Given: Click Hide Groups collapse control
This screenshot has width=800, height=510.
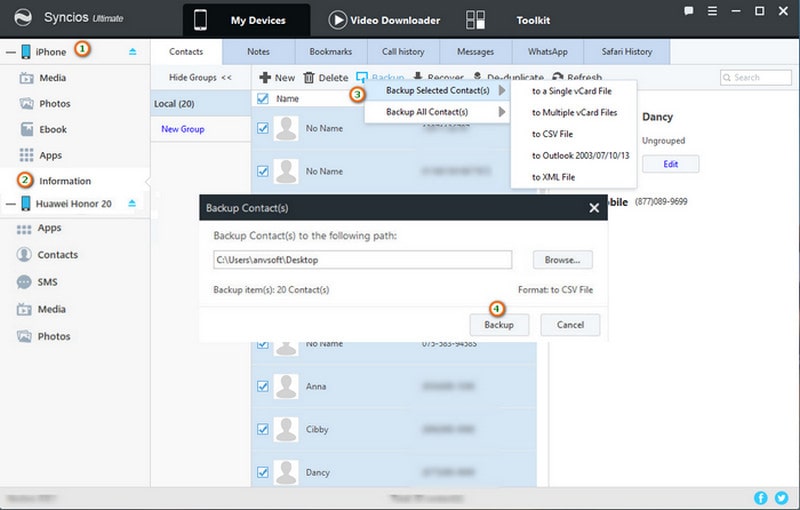Looking at the screenshot, I should point(201,78).
